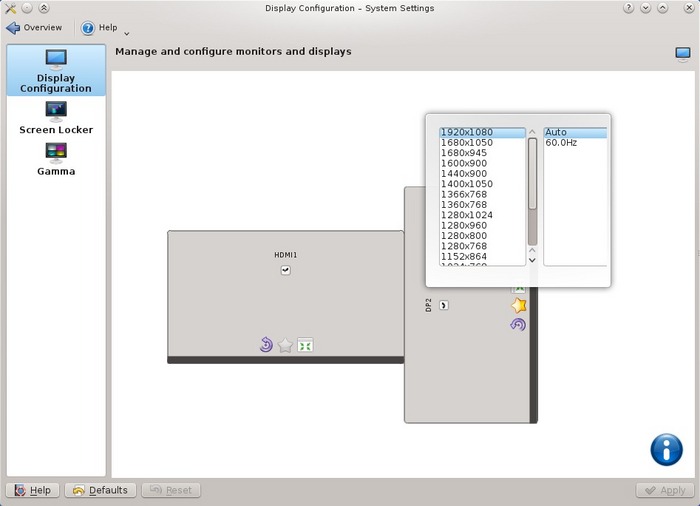Click the monitor icon in top-right header

(x=682, y=54)
